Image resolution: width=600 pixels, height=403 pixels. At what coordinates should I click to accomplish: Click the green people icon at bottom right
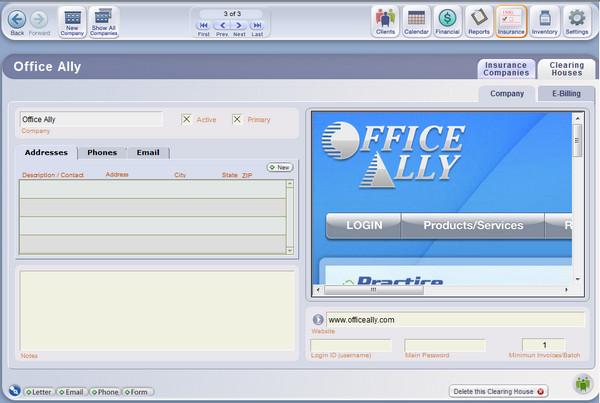(583, 383)
